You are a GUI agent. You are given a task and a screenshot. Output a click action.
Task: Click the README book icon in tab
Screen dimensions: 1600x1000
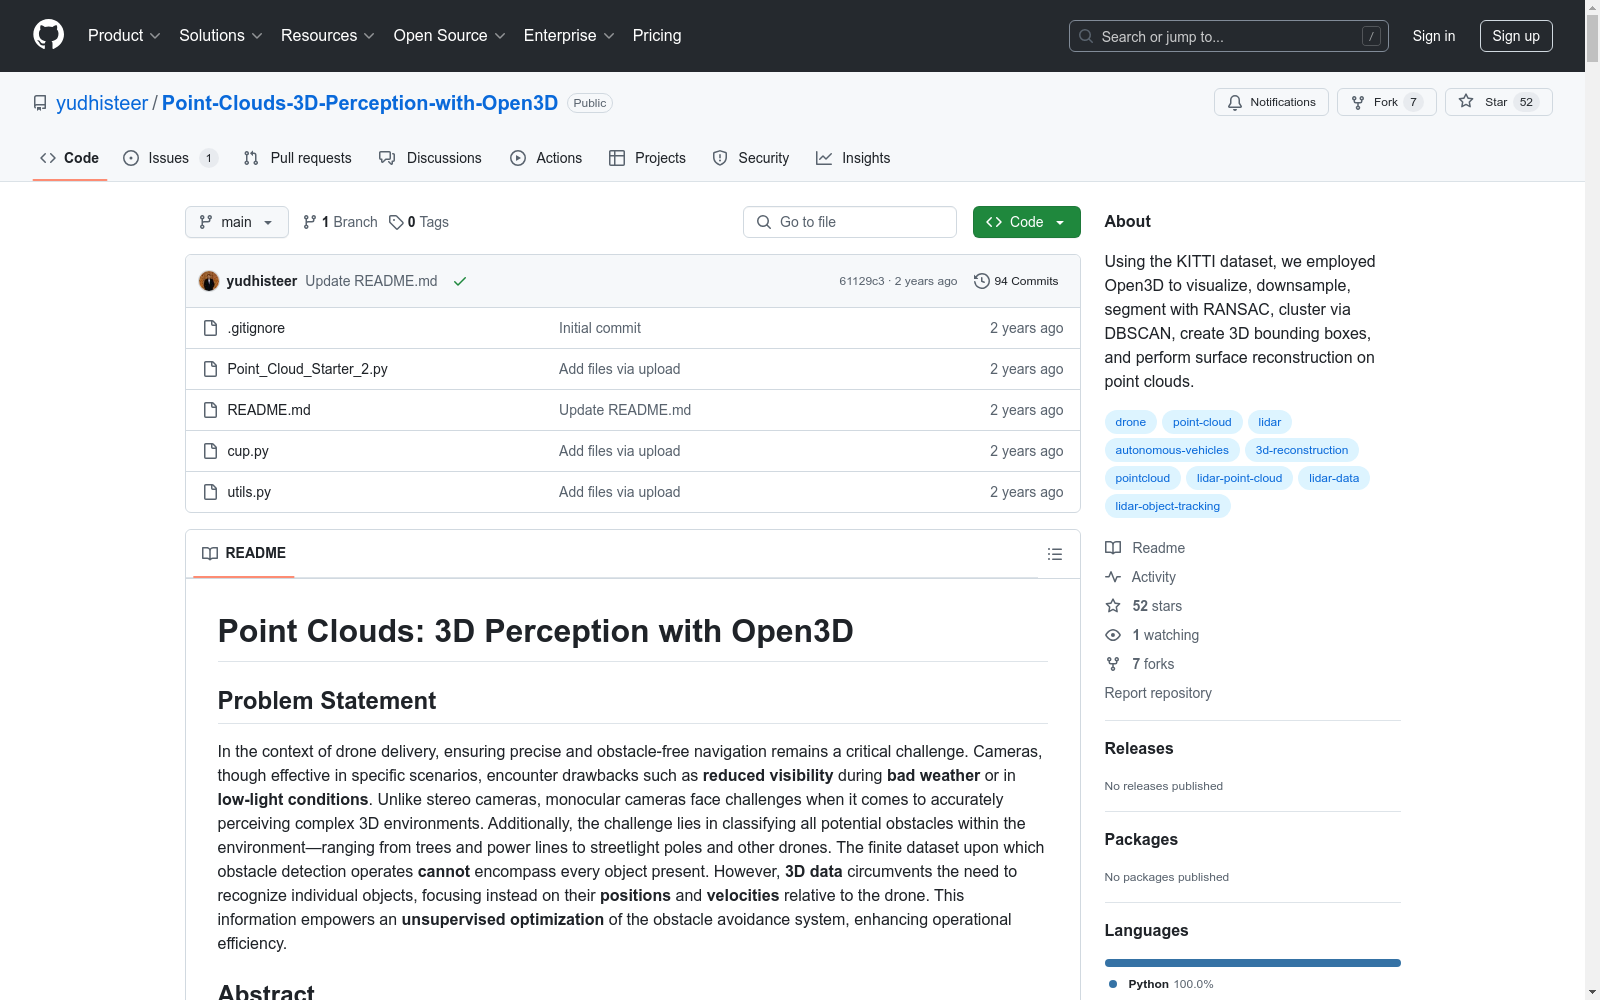coord(210,553)
